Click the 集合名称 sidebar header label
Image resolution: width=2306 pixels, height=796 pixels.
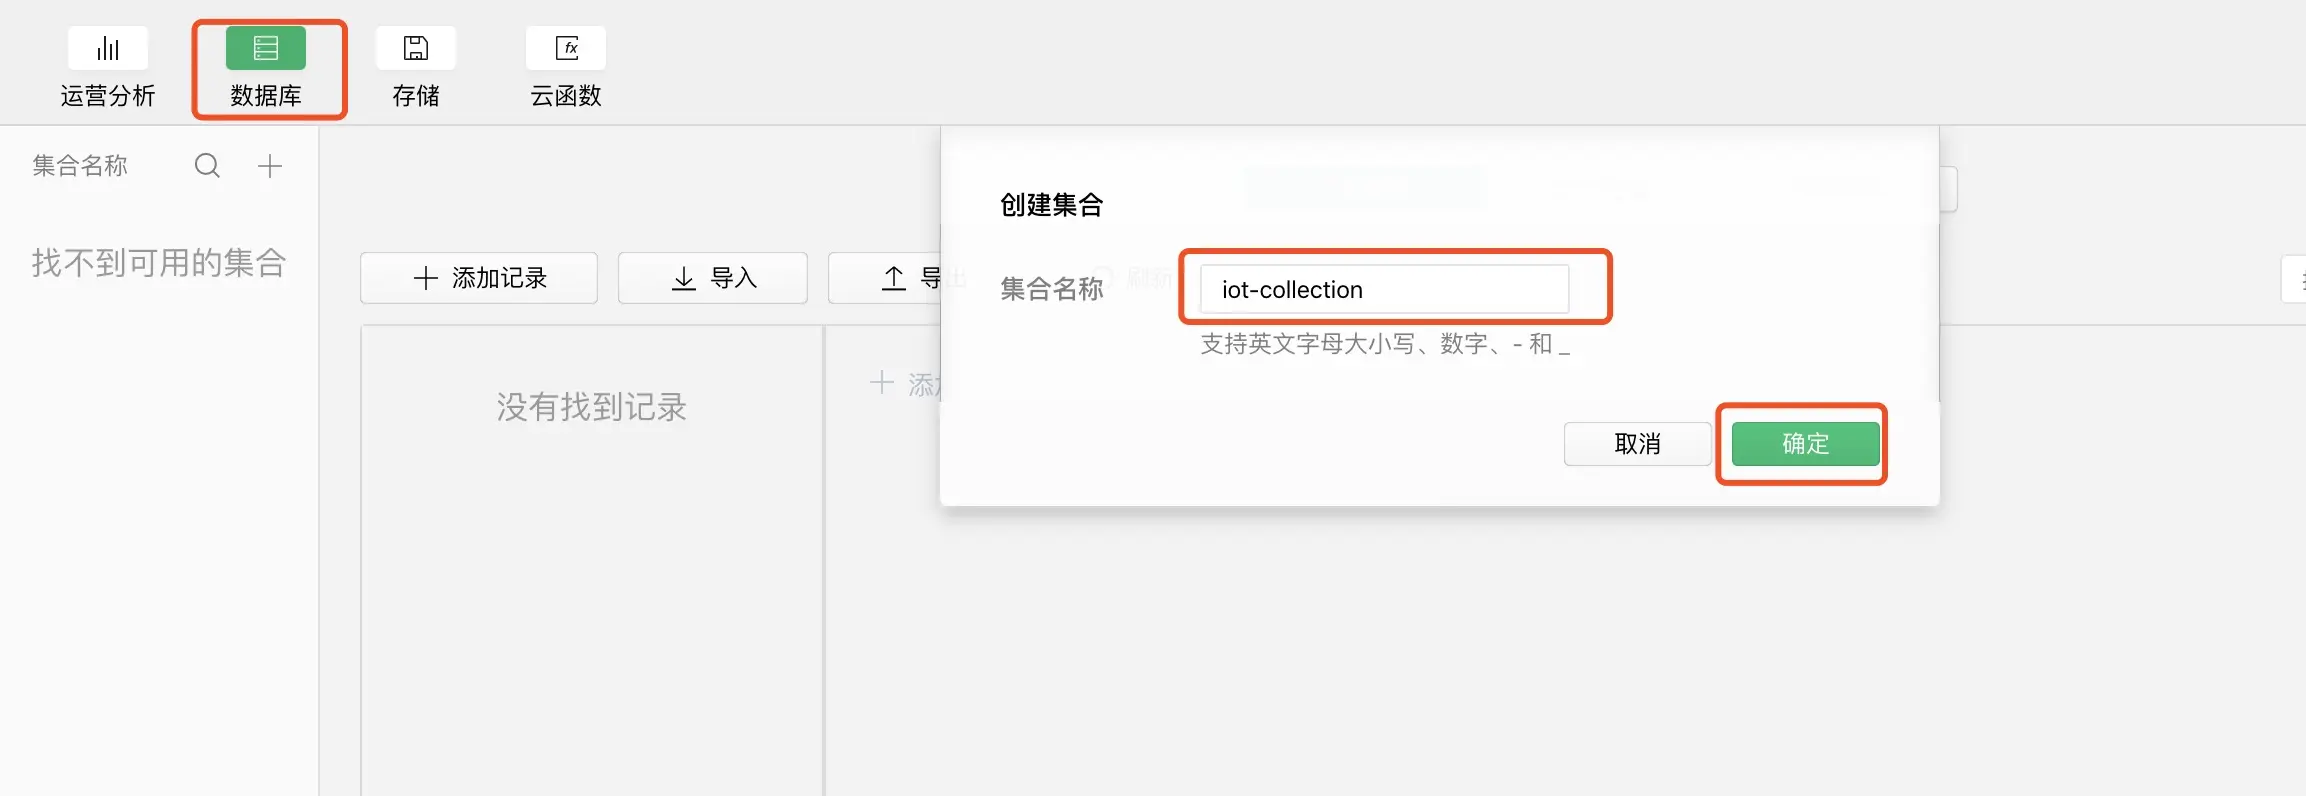tap(80, 166)
